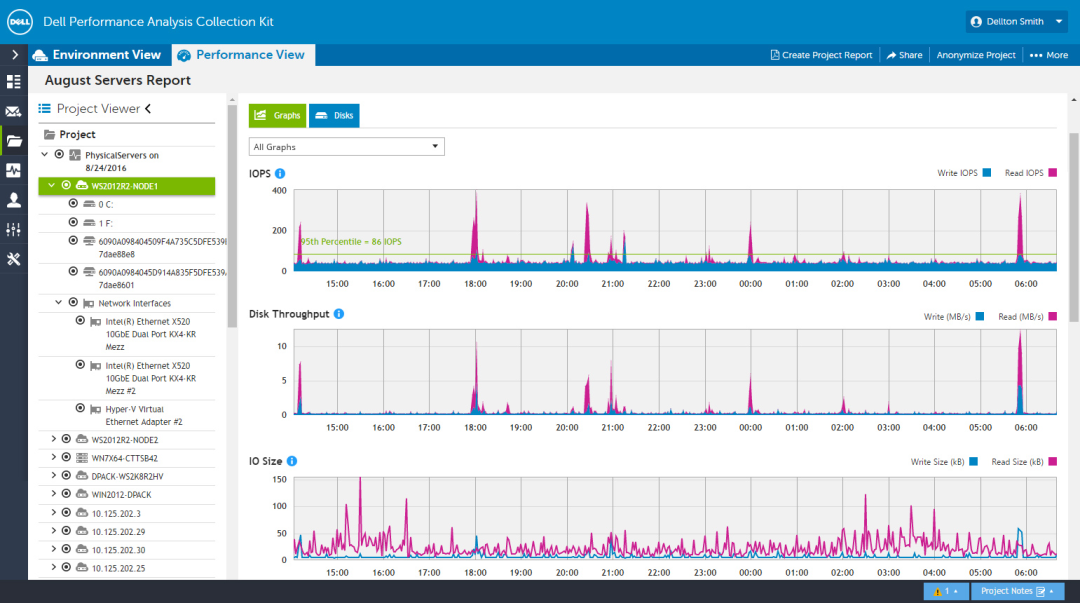Click the WN7X64-CTTSB42 machine icon
This screenshot has height=603, width=1080.
coord(82,458)
